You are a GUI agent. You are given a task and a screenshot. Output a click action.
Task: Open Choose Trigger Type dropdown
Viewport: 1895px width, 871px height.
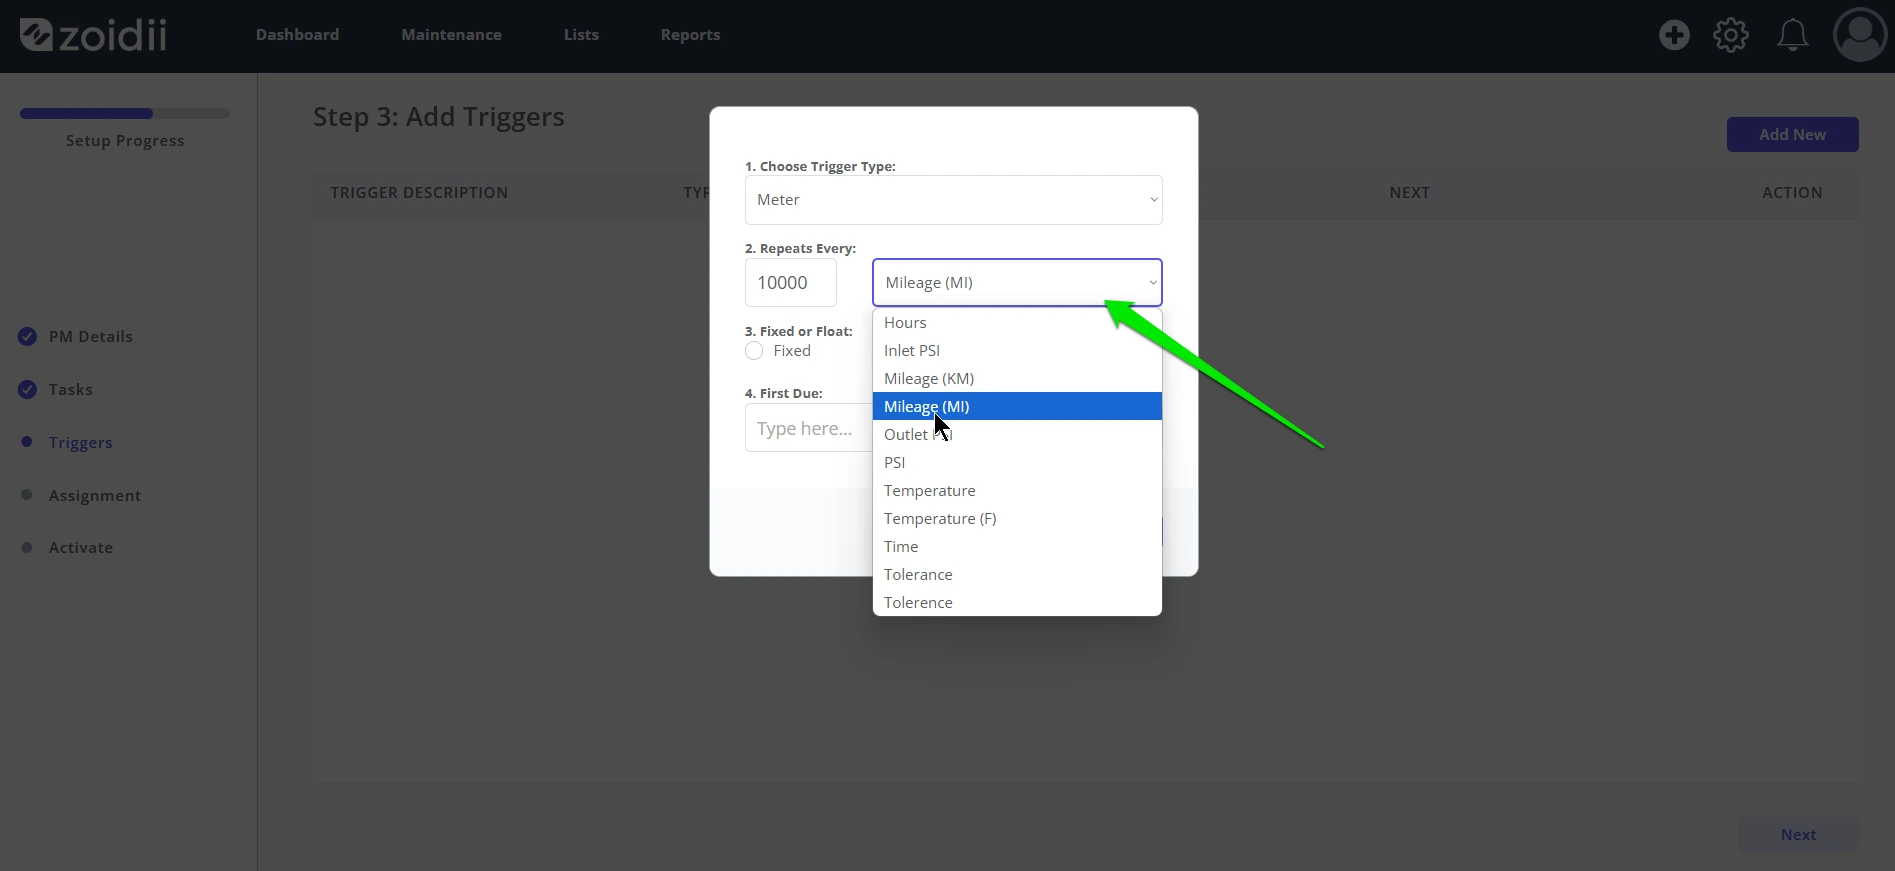pos(953,200)
